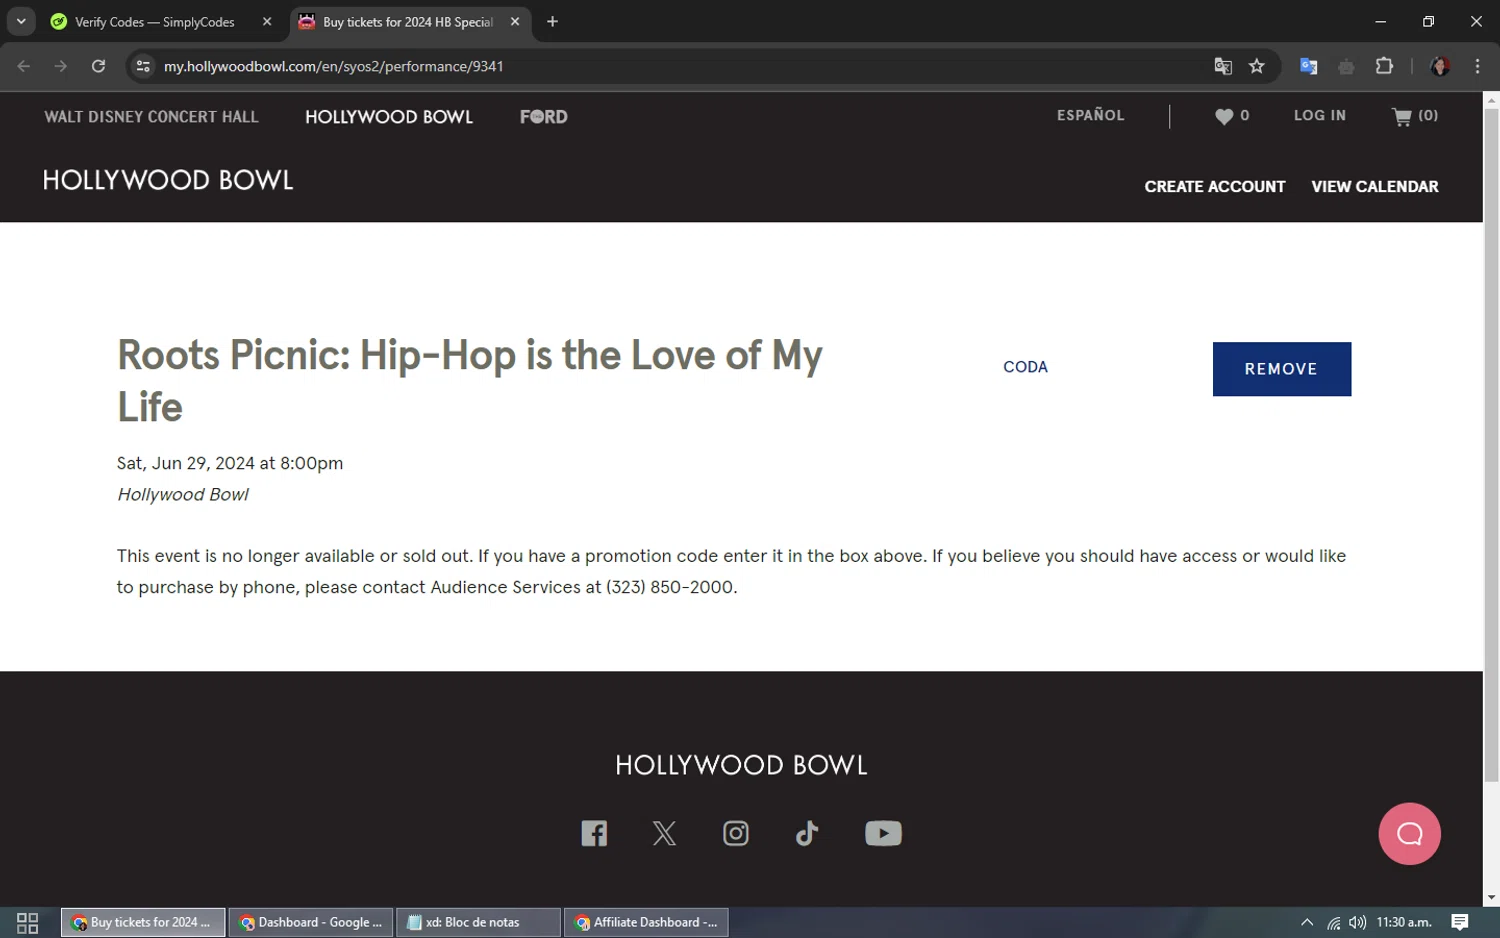This screenshot has height=938, width=1500.
Task: Open View Calendar
Action: pos(1375,187)
